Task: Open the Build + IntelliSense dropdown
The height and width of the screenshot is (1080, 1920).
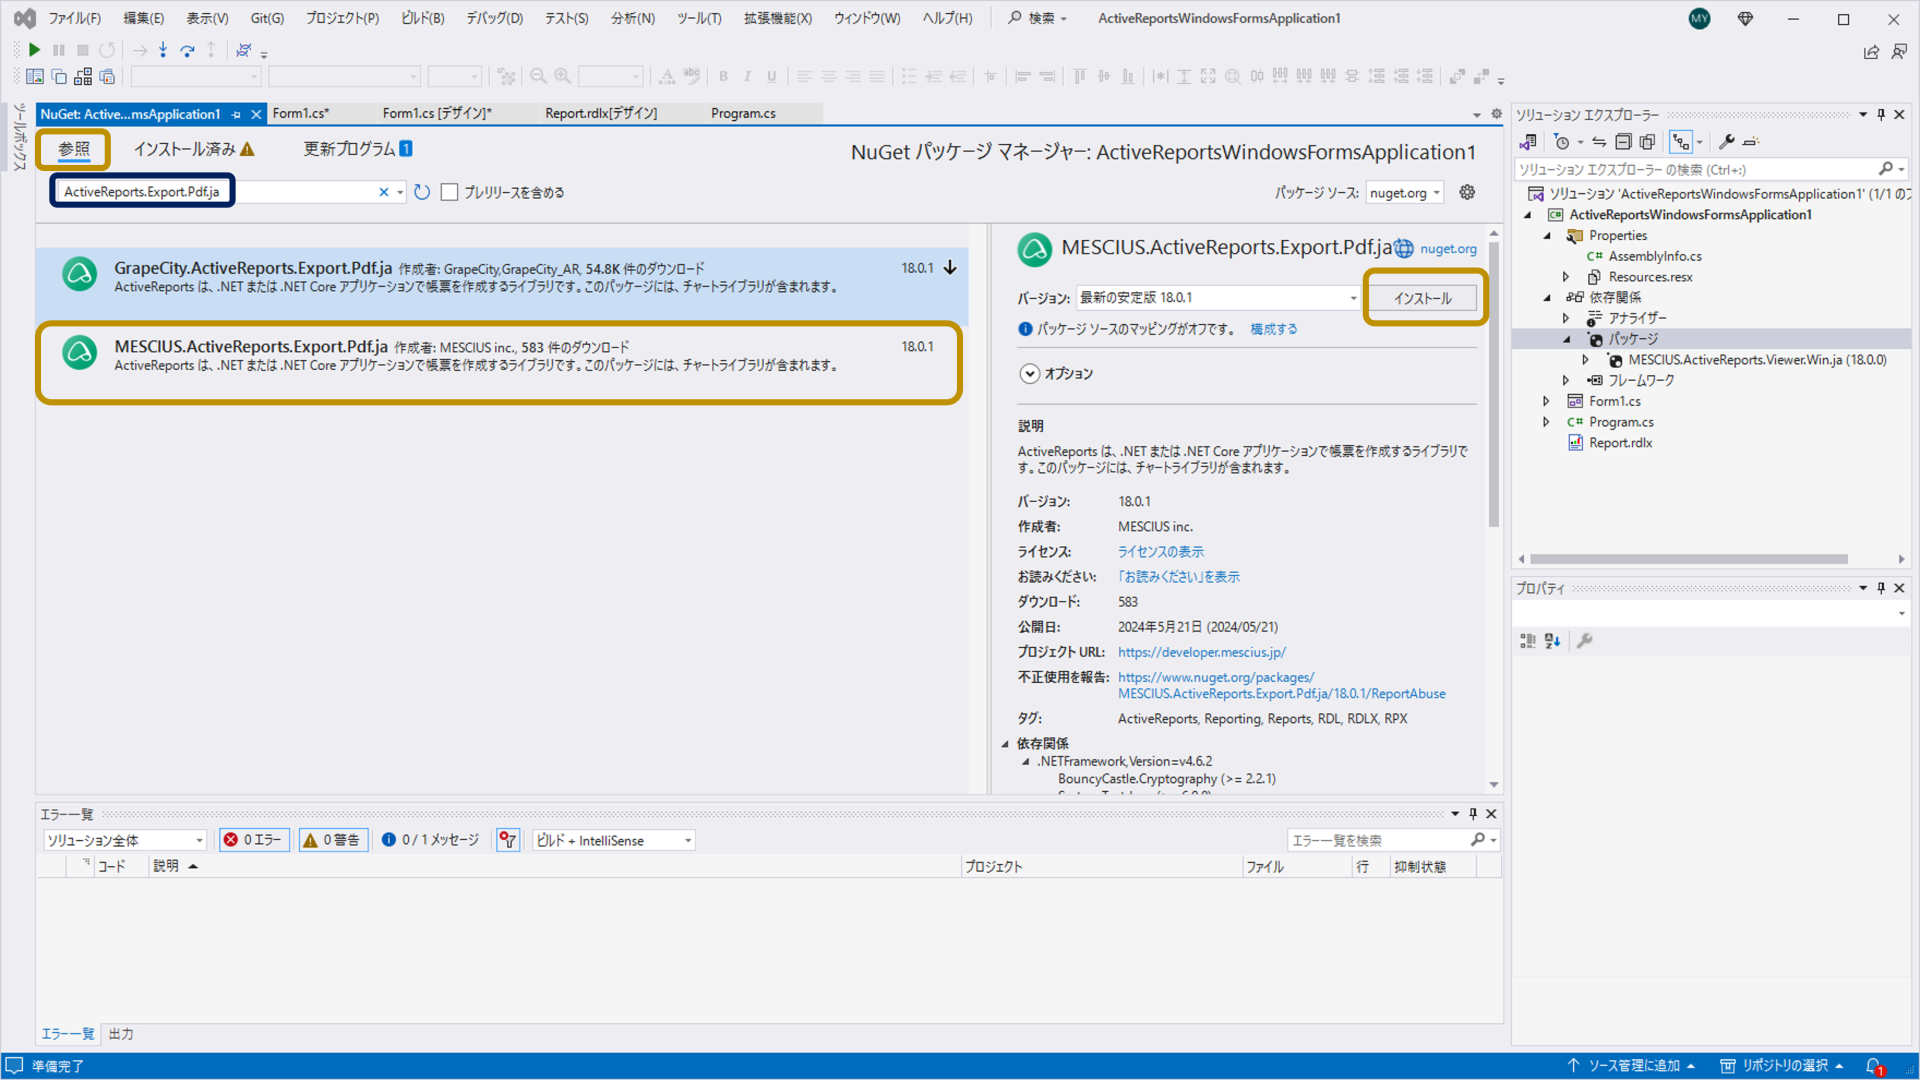Action: [x=614, y=841]
